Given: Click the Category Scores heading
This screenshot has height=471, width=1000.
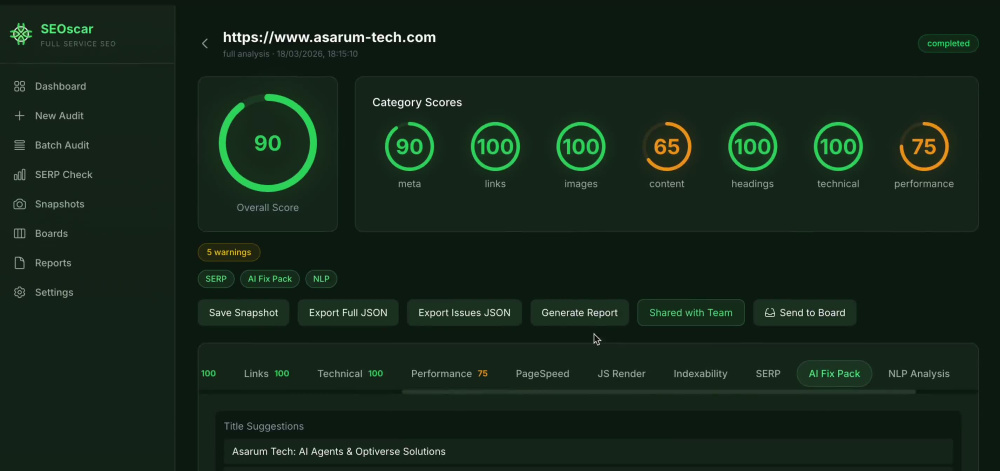Looking at the screenshot, I should (x=417, y=102).
